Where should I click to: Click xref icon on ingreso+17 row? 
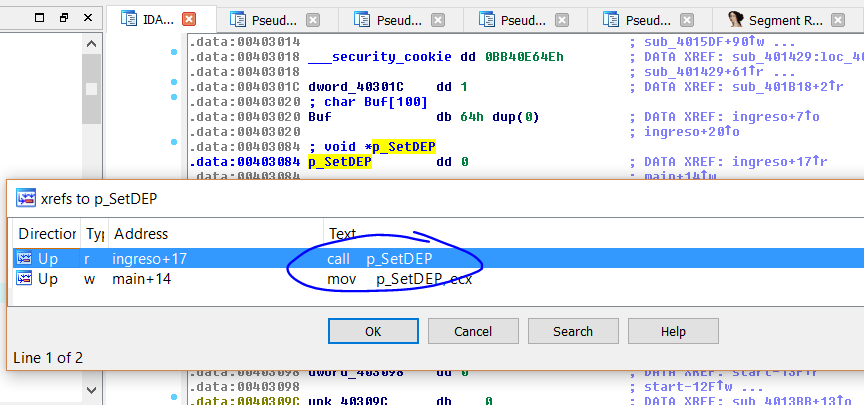(x=25, y=259)
